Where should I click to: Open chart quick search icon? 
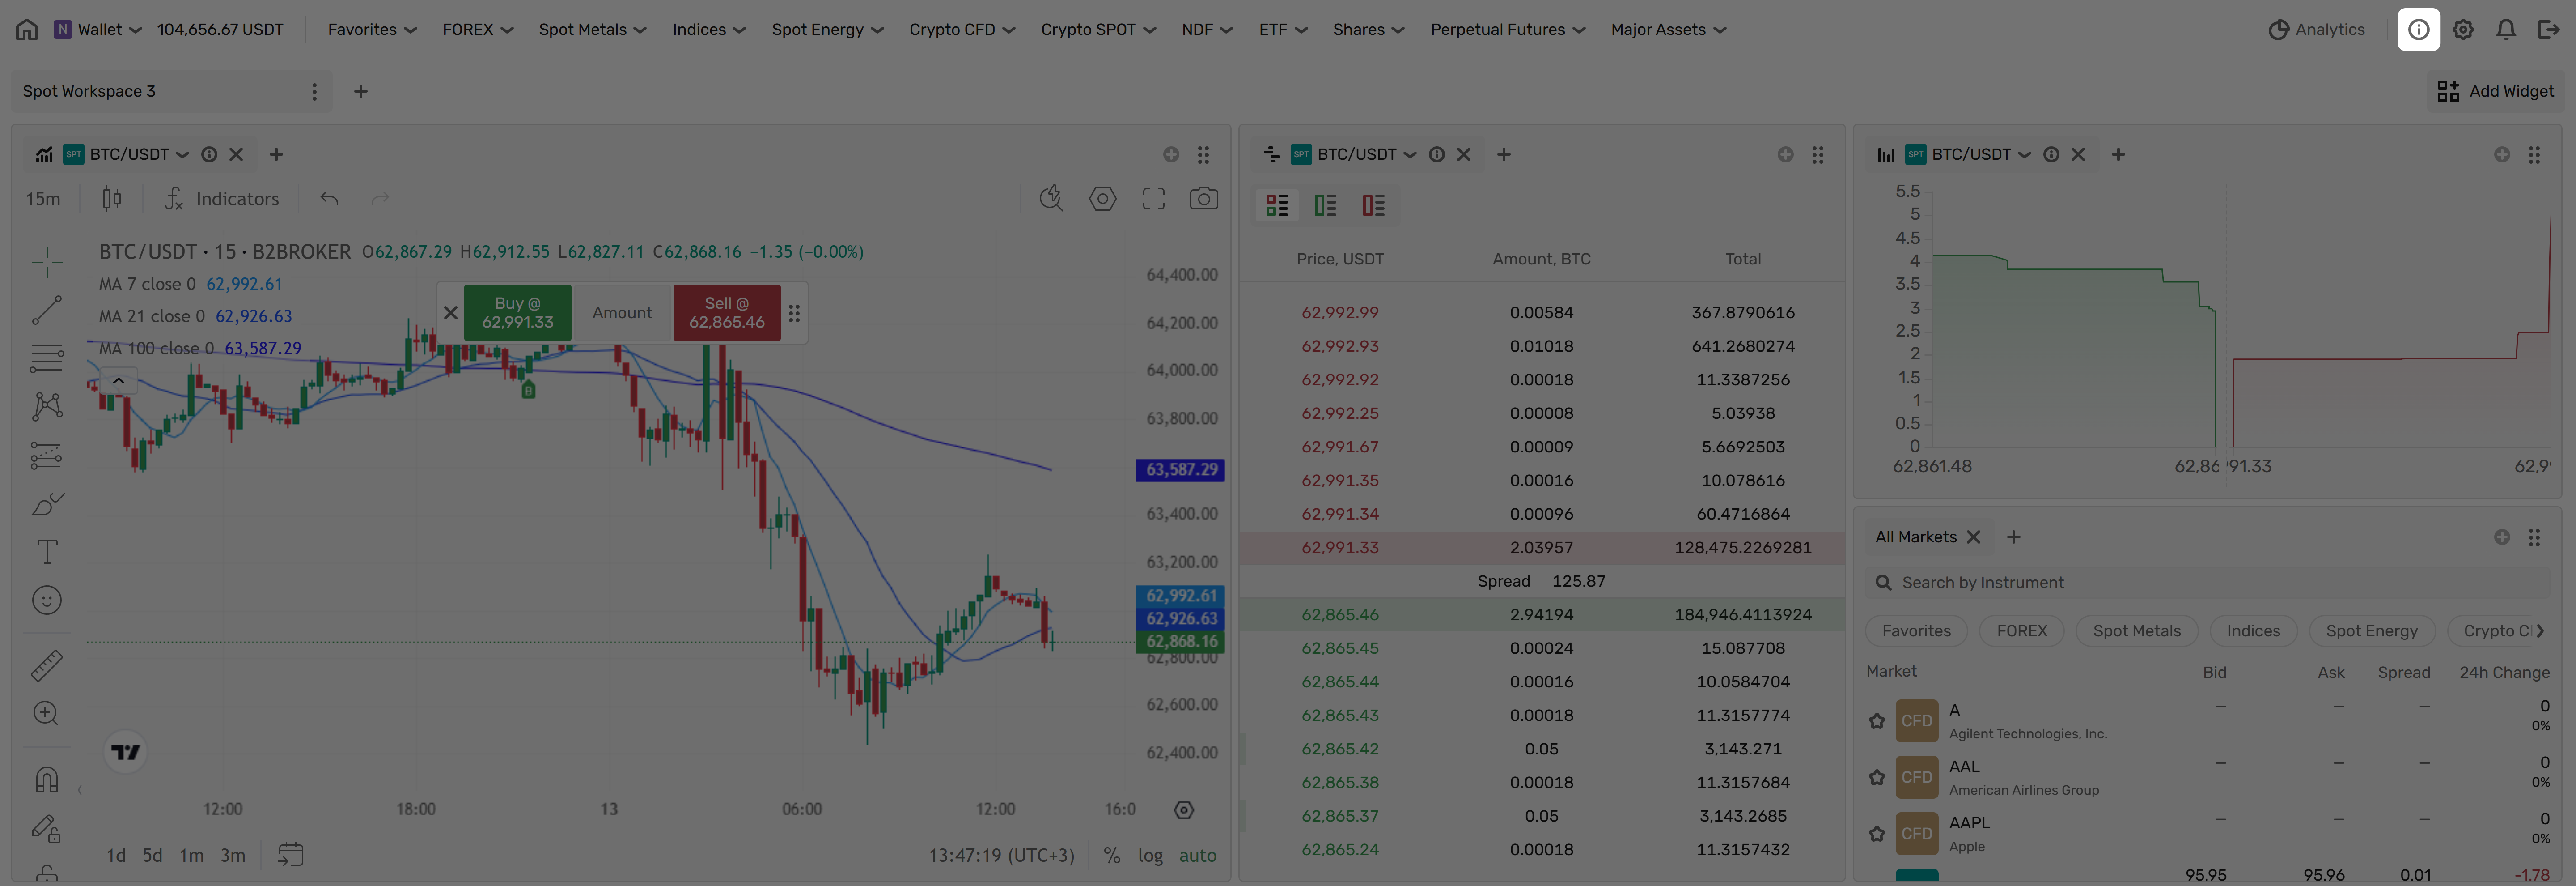1051,199
